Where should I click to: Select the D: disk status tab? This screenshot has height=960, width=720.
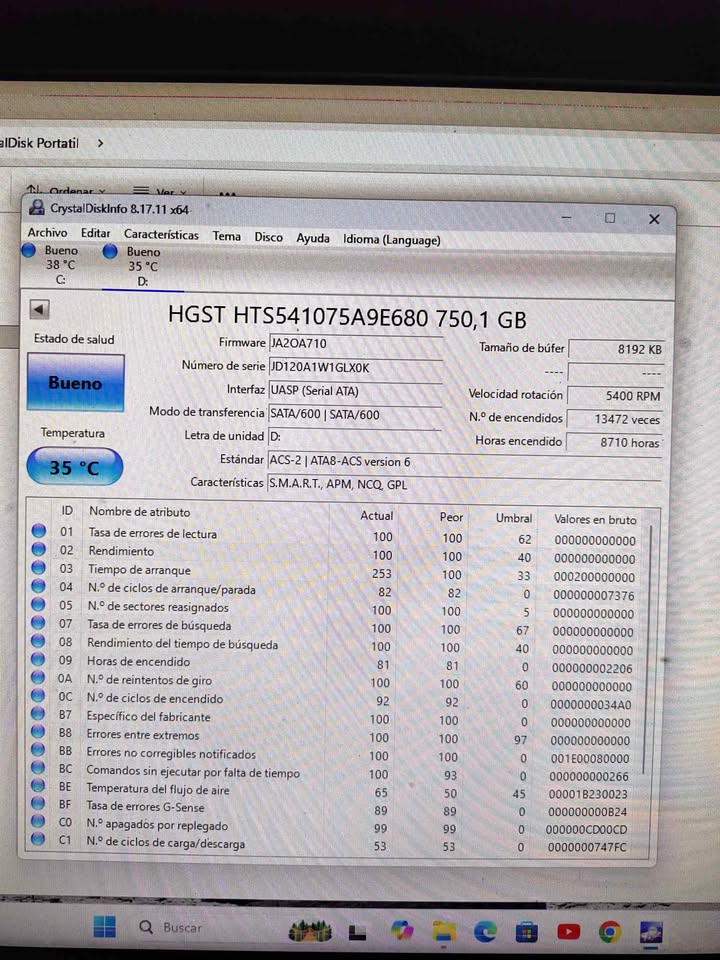click(x=133, y=266)
